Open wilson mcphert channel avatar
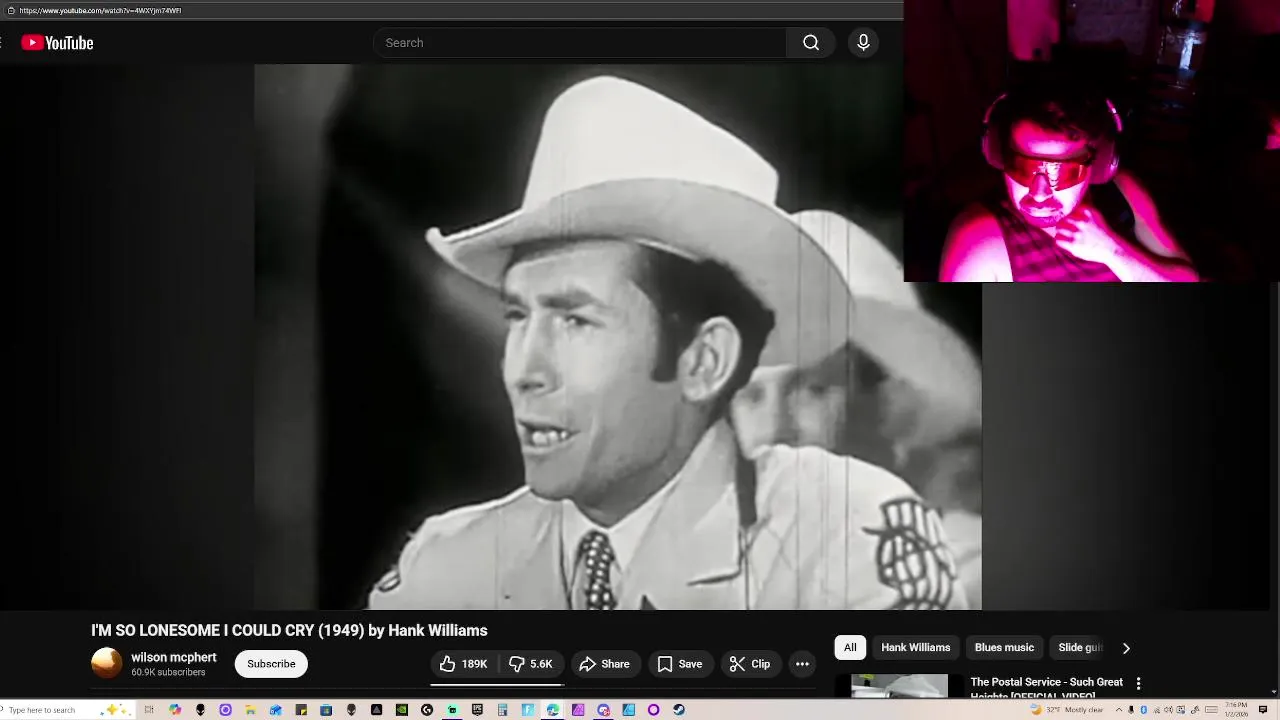Image resolution: width=1280 pixels, height=720 pixels. (107, 663)
